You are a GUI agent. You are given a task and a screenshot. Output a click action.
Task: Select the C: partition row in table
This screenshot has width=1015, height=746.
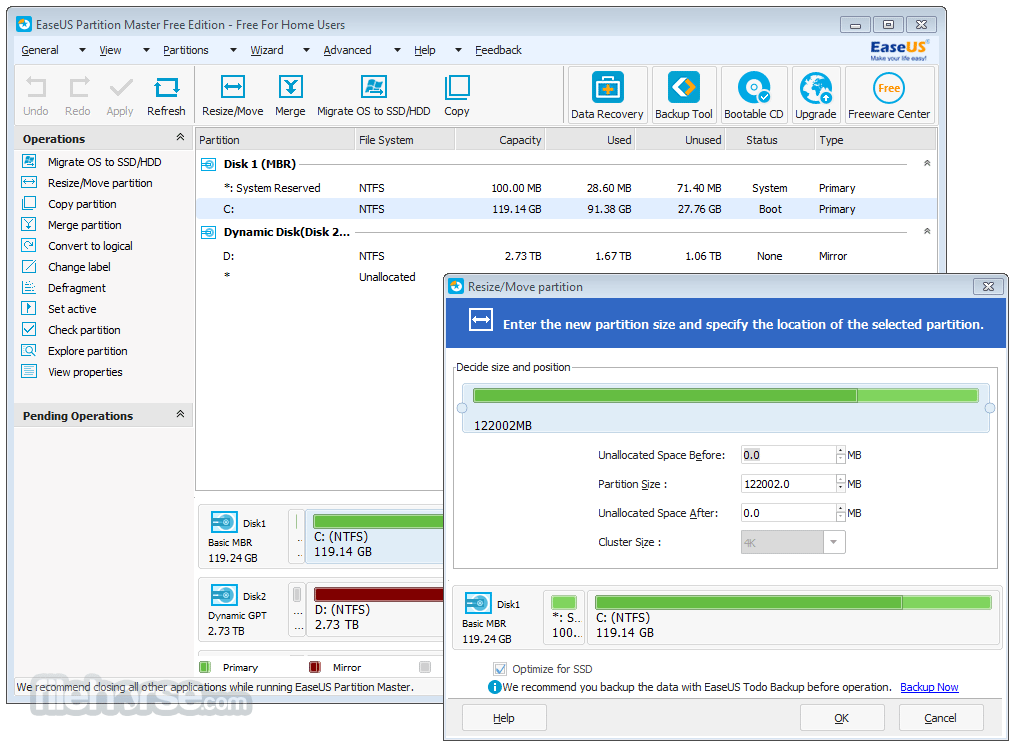(566, 209)
